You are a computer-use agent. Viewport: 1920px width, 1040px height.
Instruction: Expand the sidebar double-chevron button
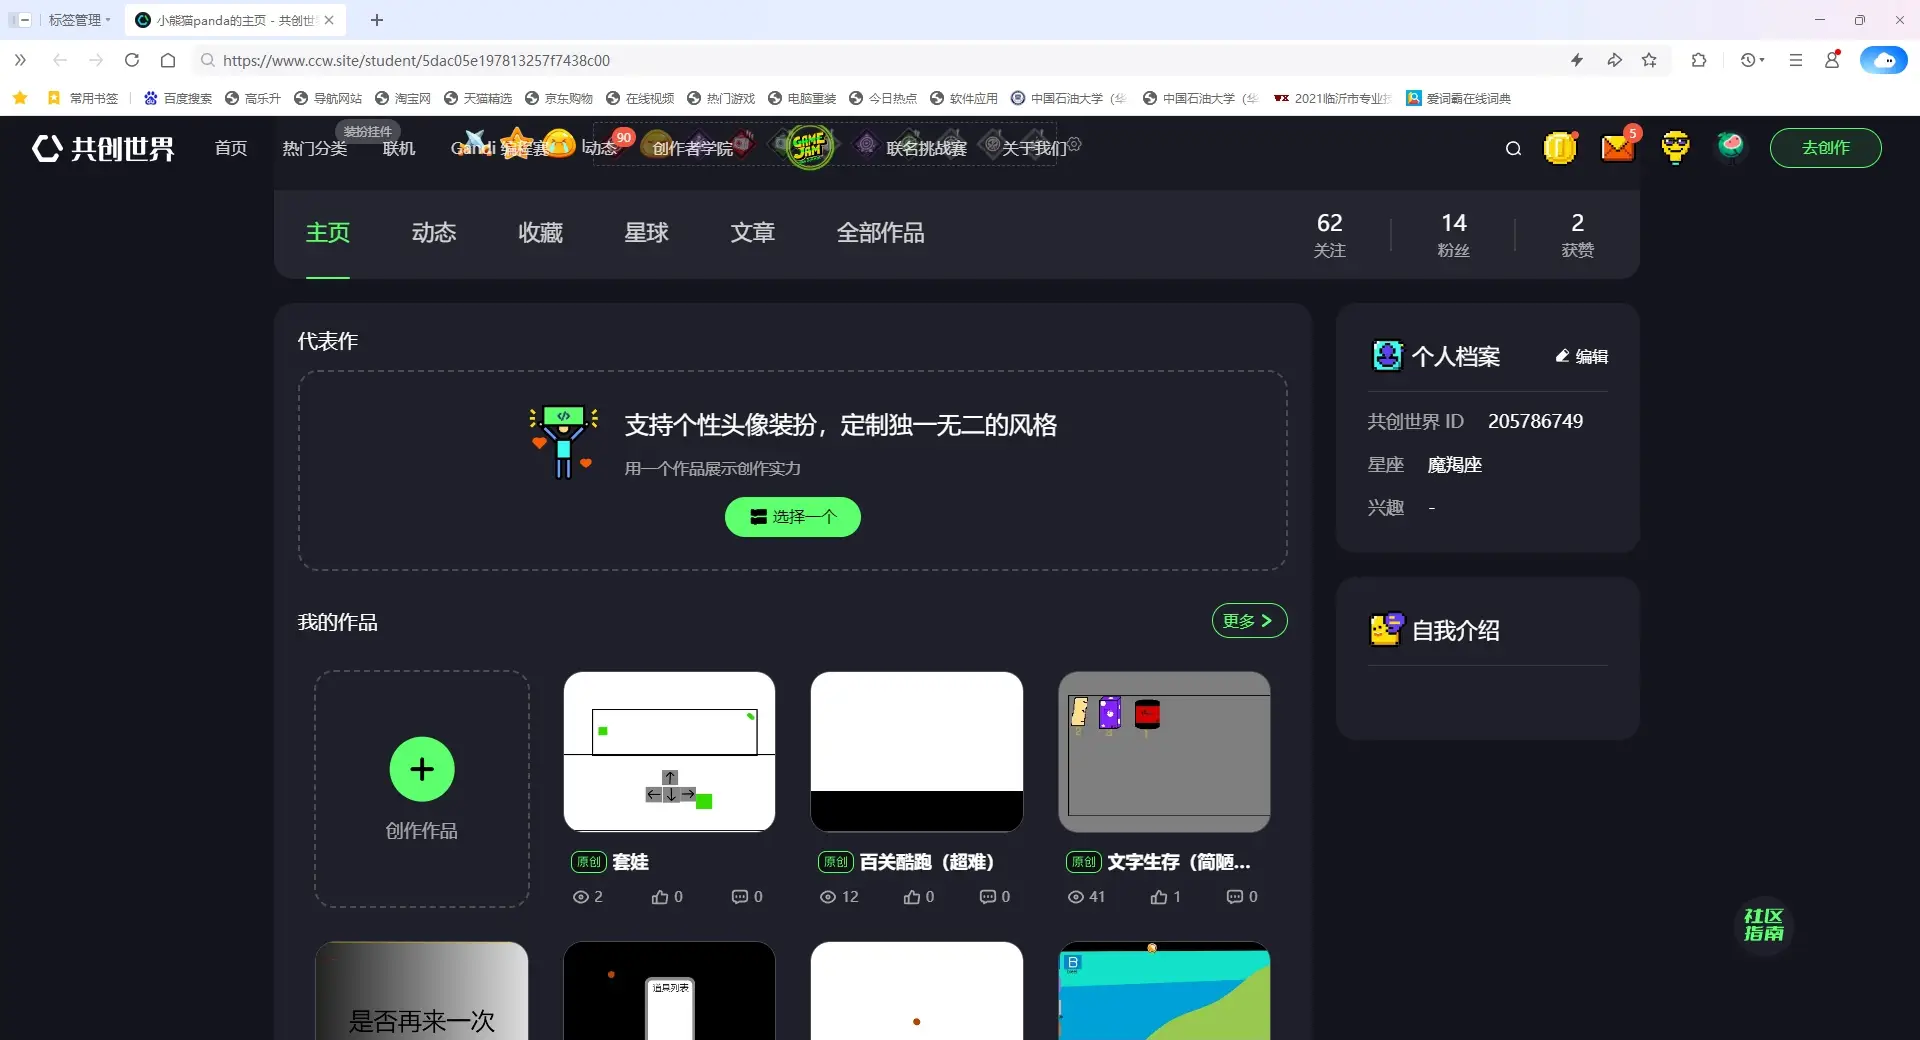point(20,60)
